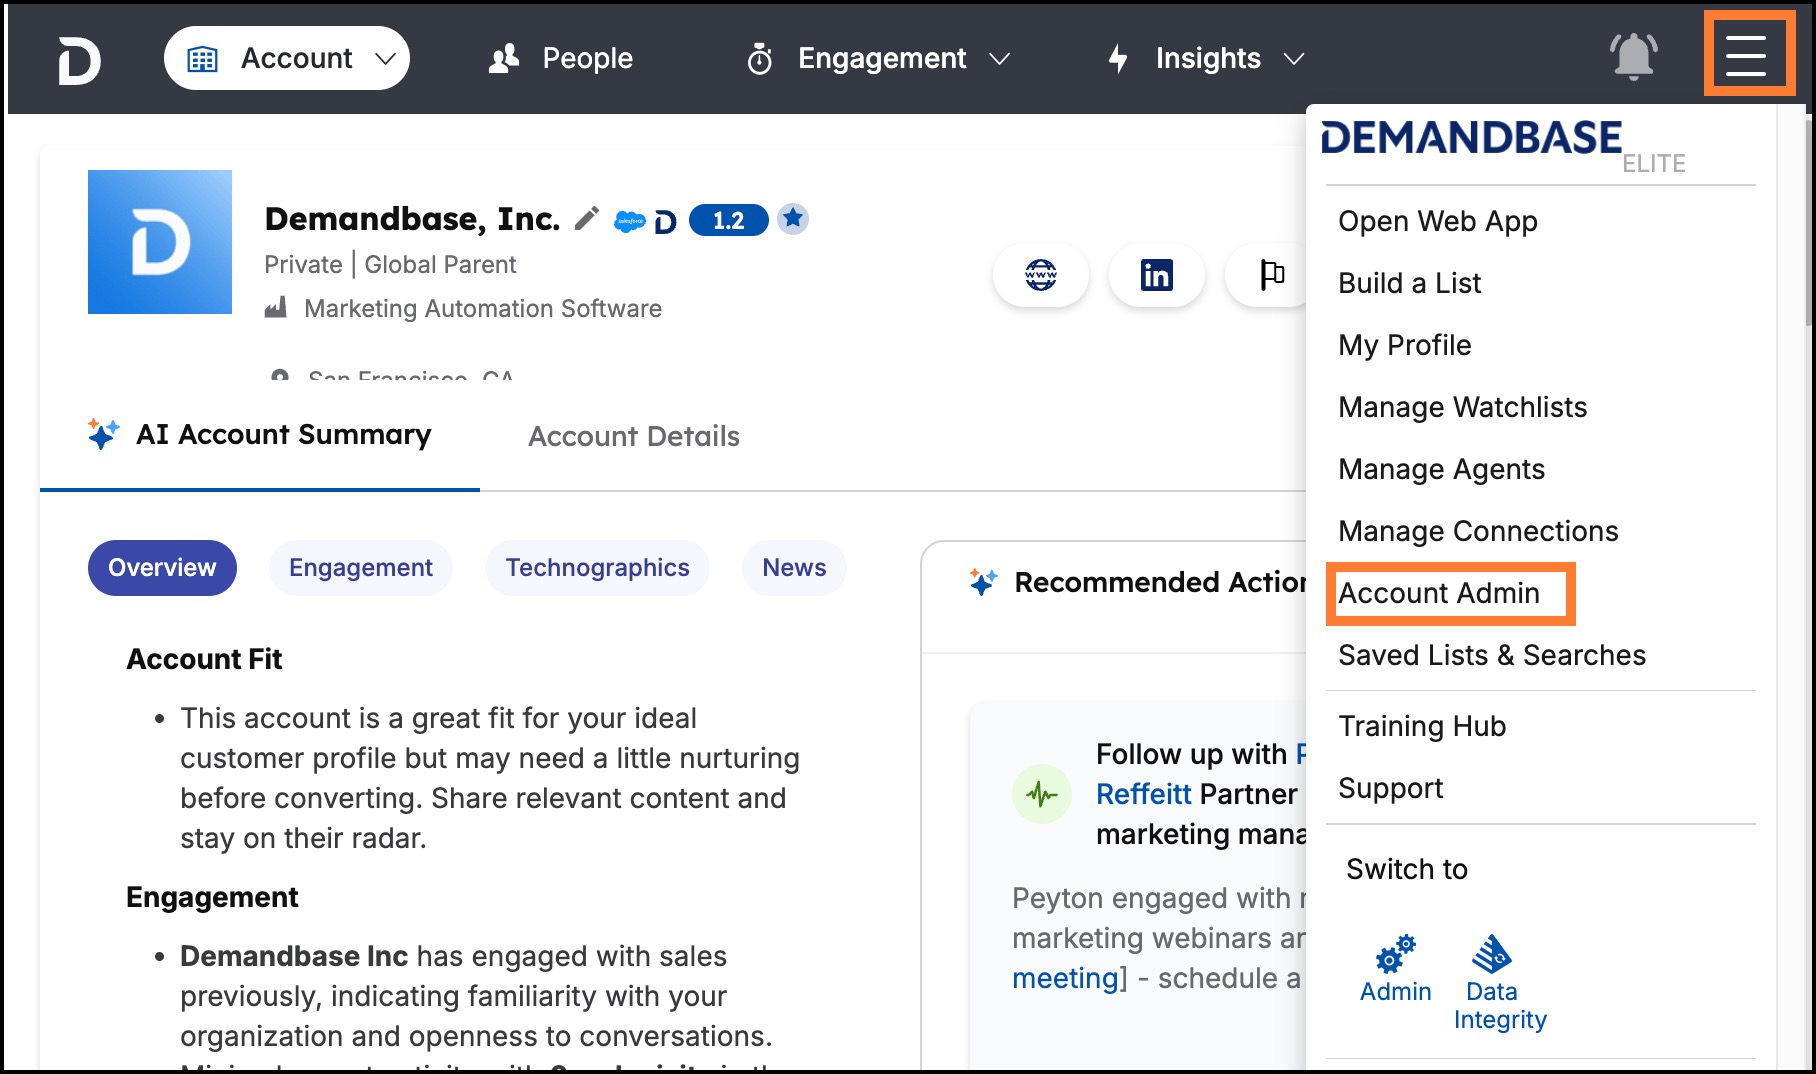
Task: Open the LinkedIn profile icon
Action: (1157, 275)
